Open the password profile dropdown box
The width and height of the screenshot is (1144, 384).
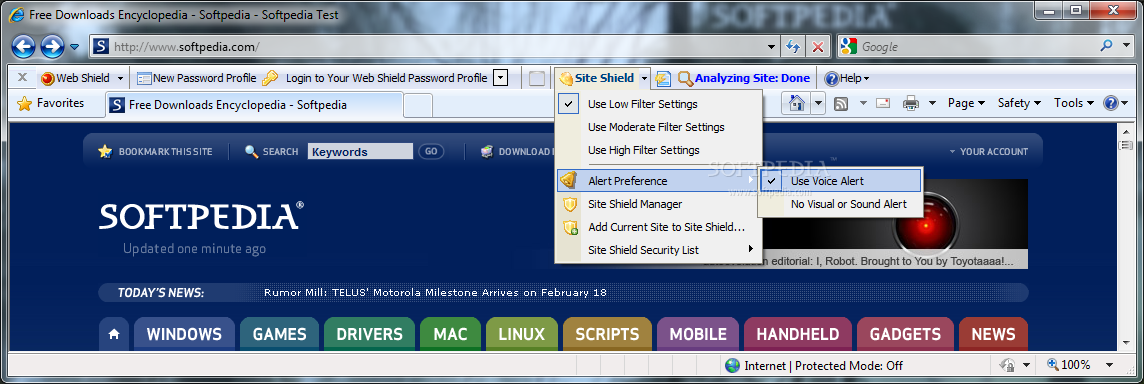tap(500, 78)
